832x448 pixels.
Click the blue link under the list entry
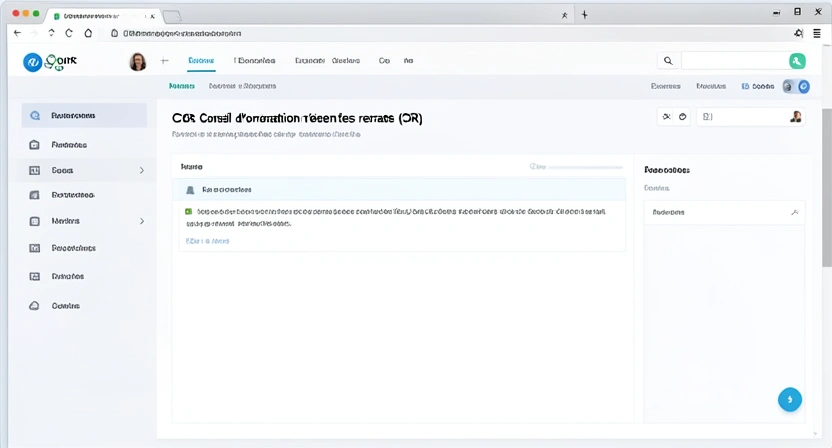[208, 241]
